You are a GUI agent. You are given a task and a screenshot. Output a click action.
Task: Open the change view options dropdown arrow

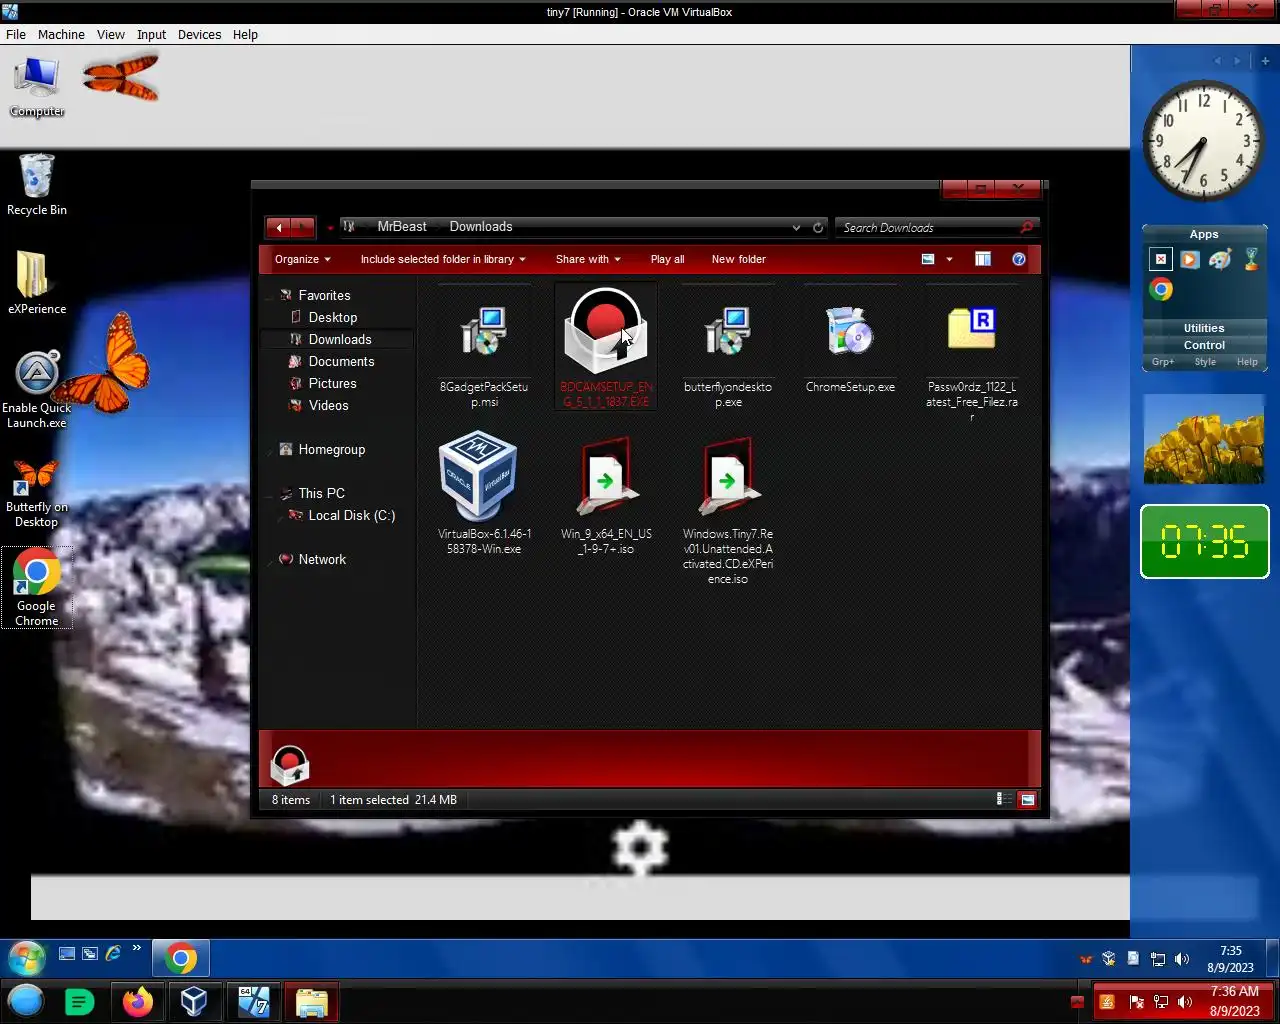pos(949,259)
